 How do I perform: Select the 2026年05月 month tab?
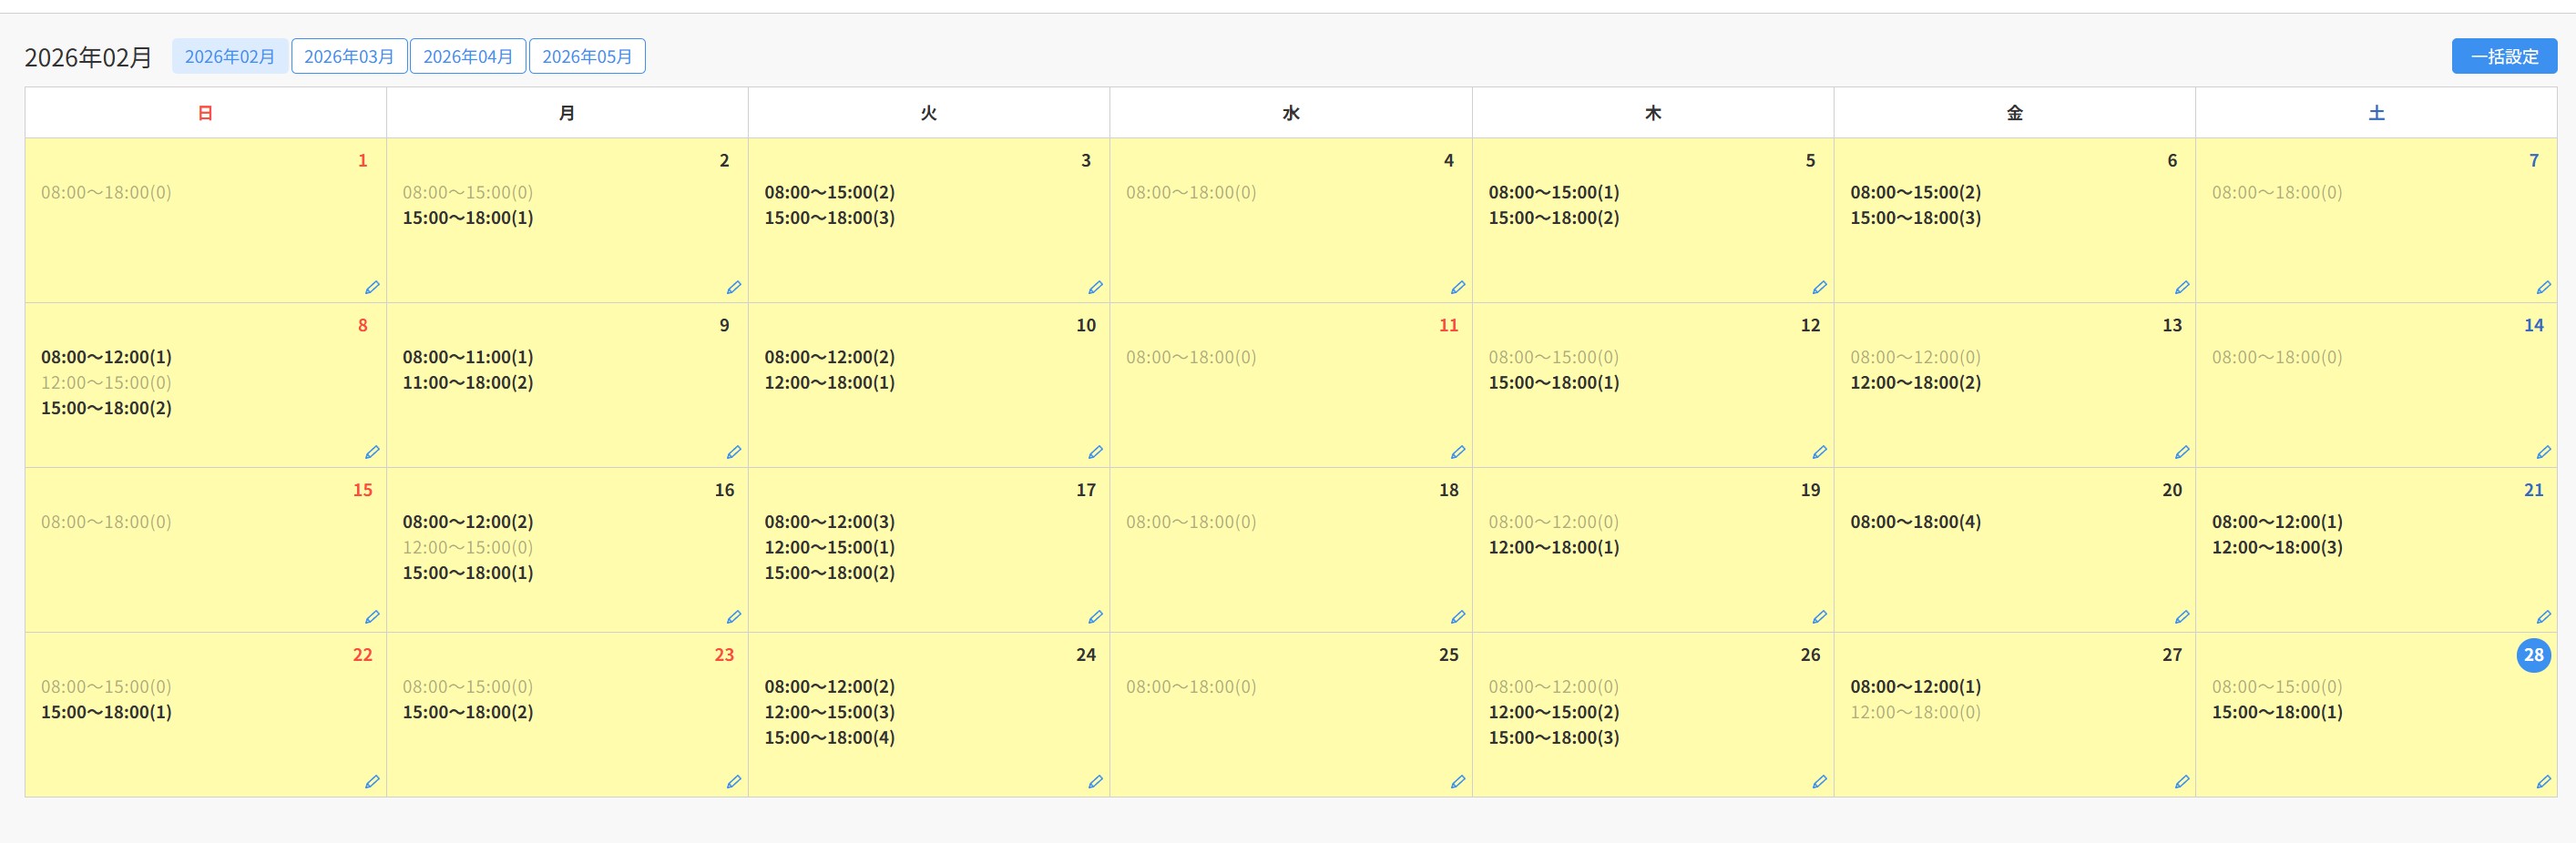click(x=587, y=57)
